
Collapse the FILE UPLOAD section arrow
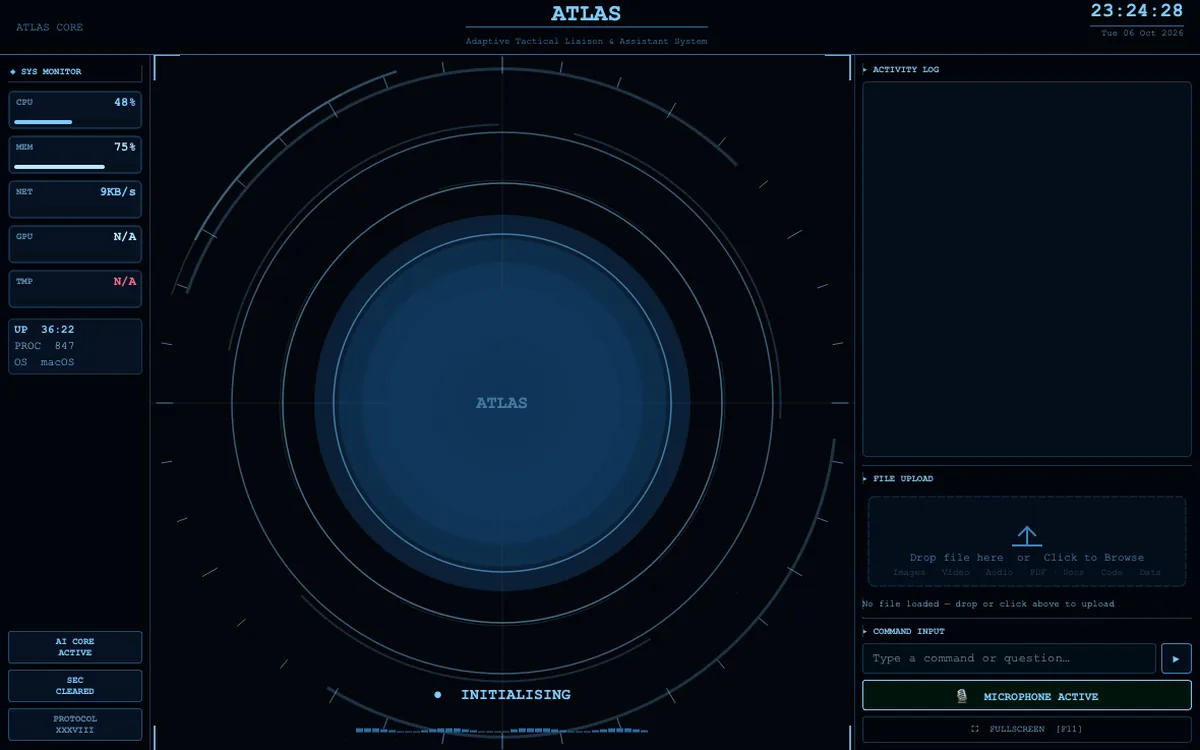[x=865, y=479]
